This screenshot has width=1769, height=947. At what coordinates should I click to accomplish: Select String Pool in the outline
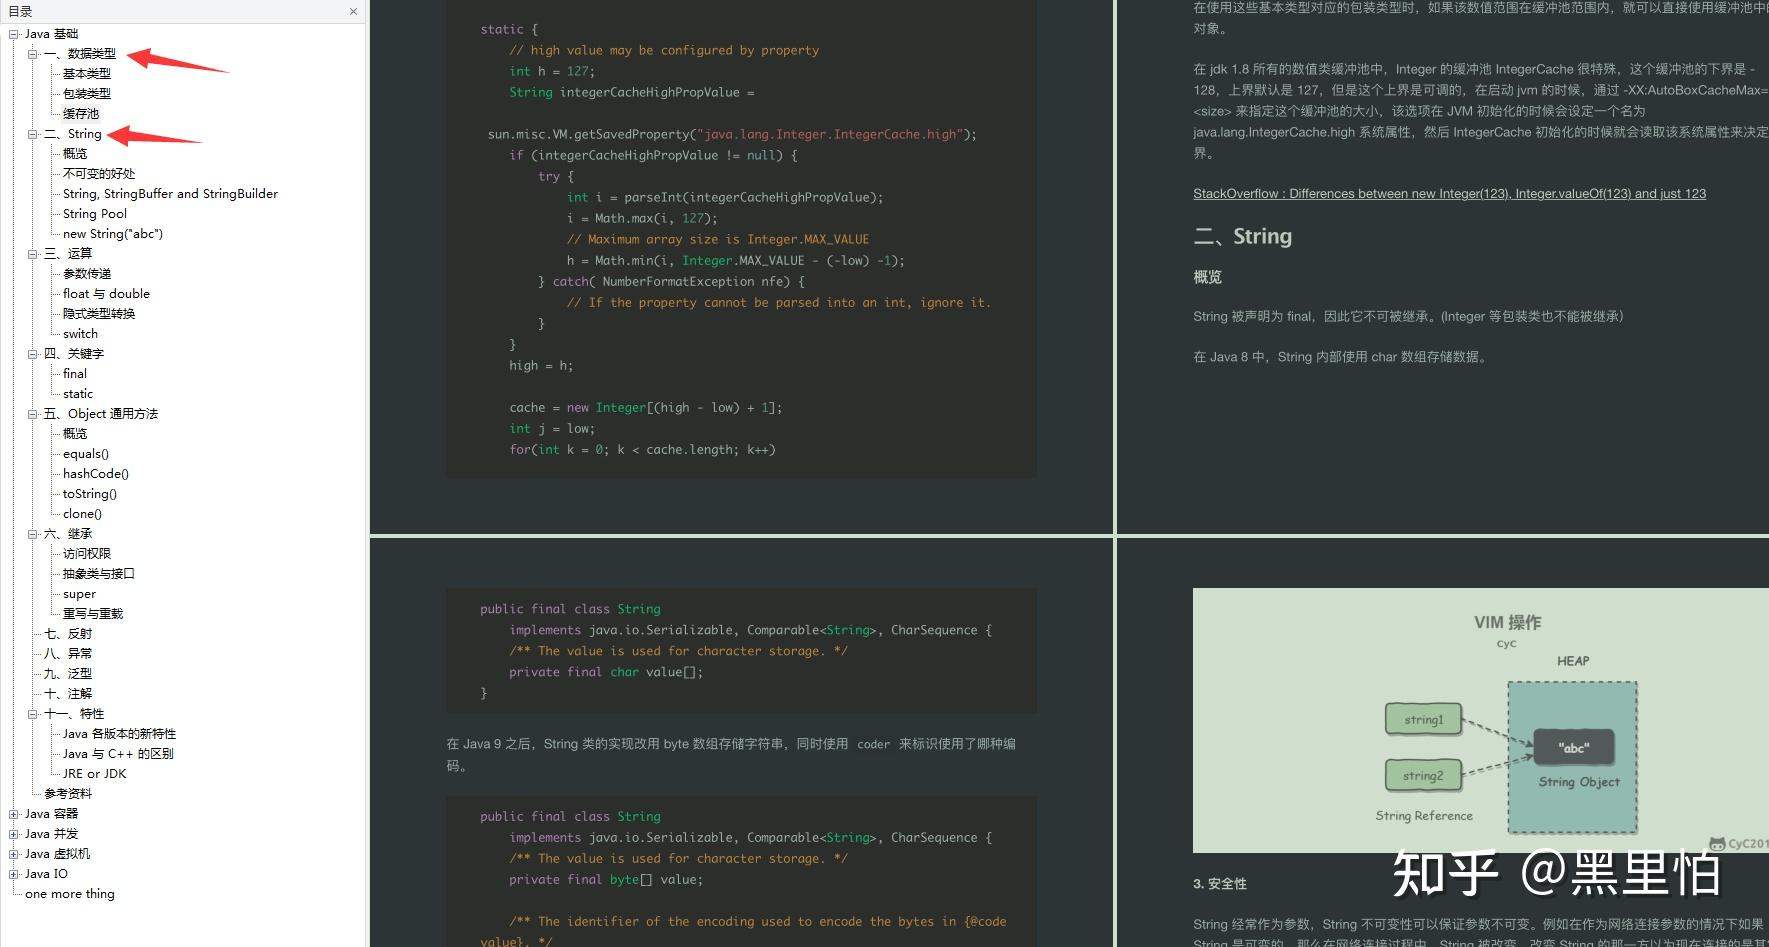(x=95, y=214)
